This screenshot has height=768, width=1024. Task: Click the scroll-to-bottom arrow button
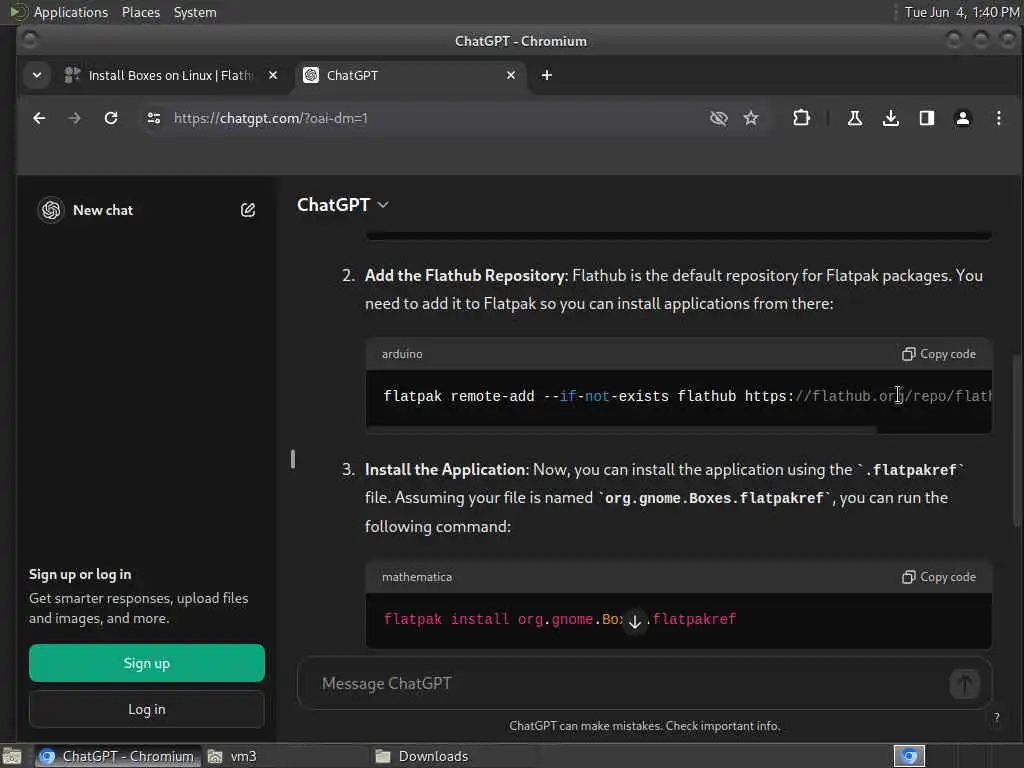tap(635, 621)
